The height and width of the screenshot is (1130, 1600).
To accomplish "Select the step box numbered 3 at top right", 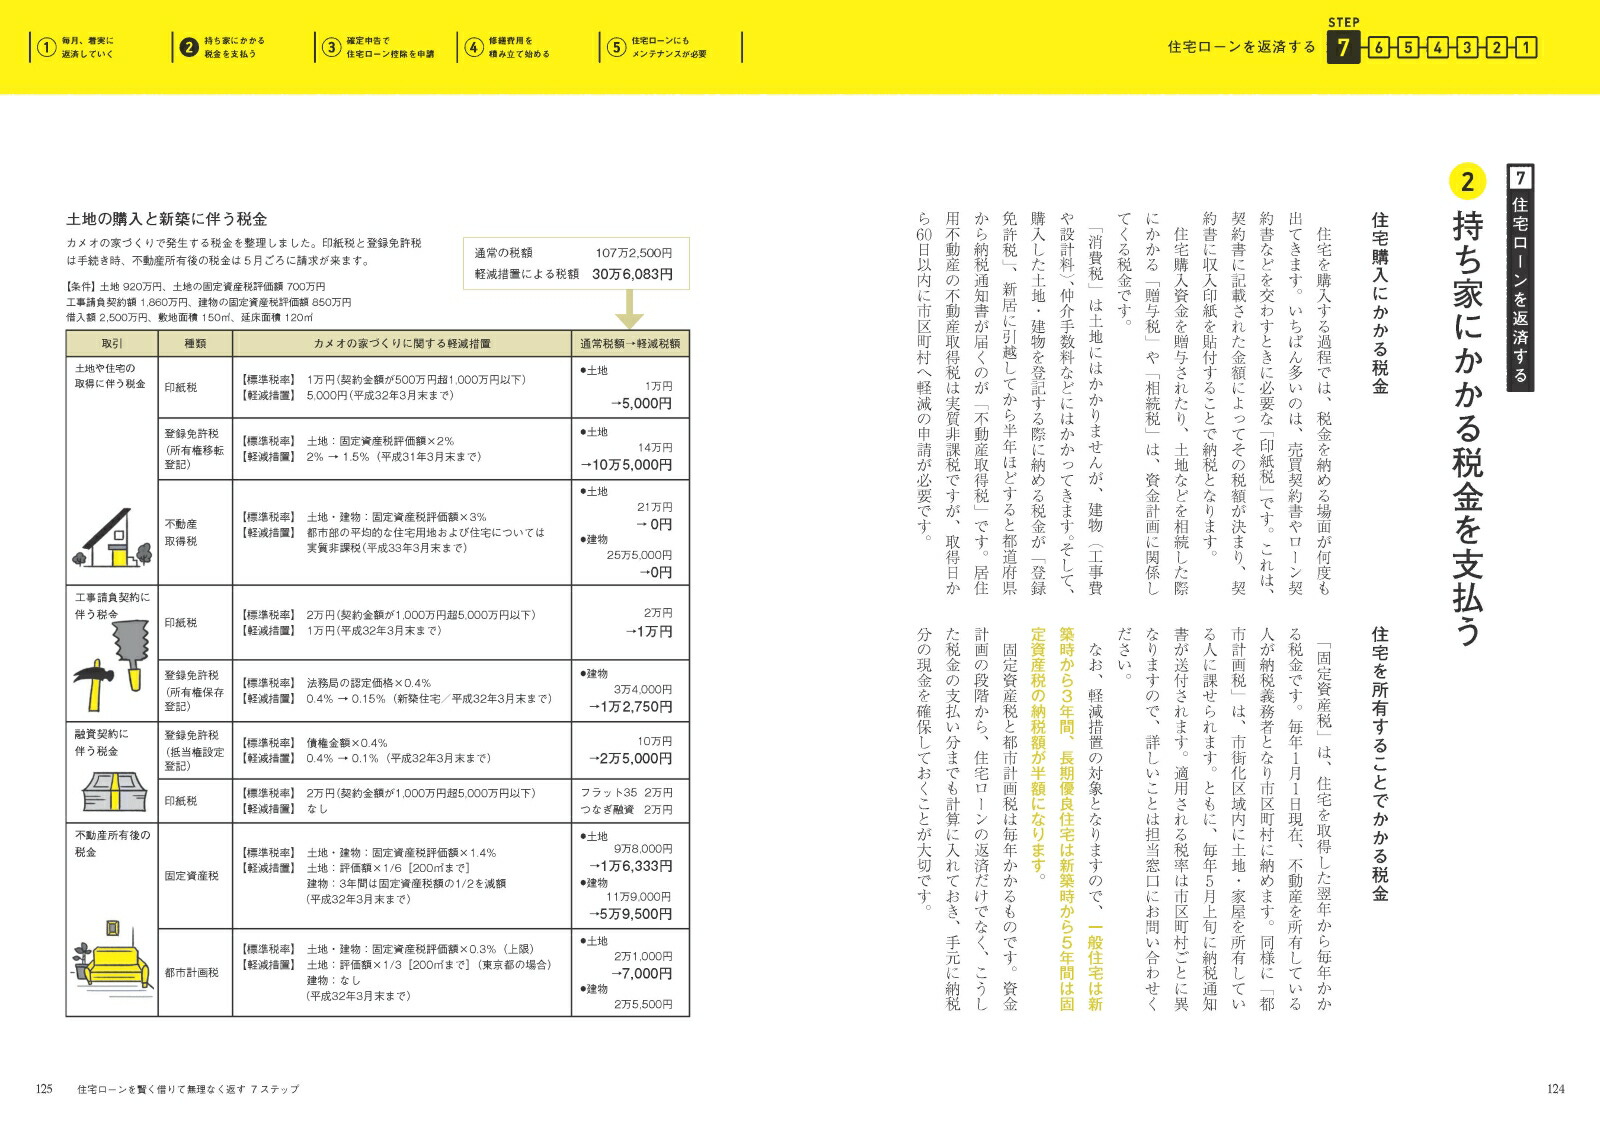I will [1467, 47].
